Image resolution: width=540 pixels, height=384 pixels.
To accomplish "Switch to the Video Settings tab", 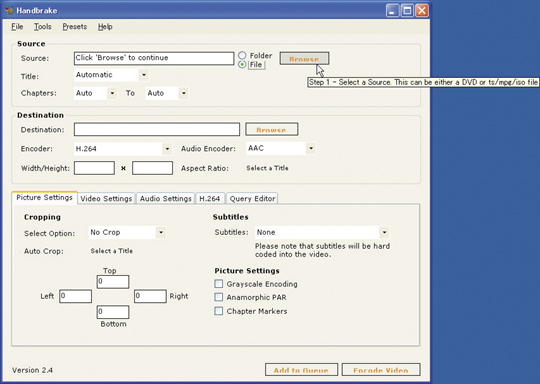I will (x=106, y=199).
